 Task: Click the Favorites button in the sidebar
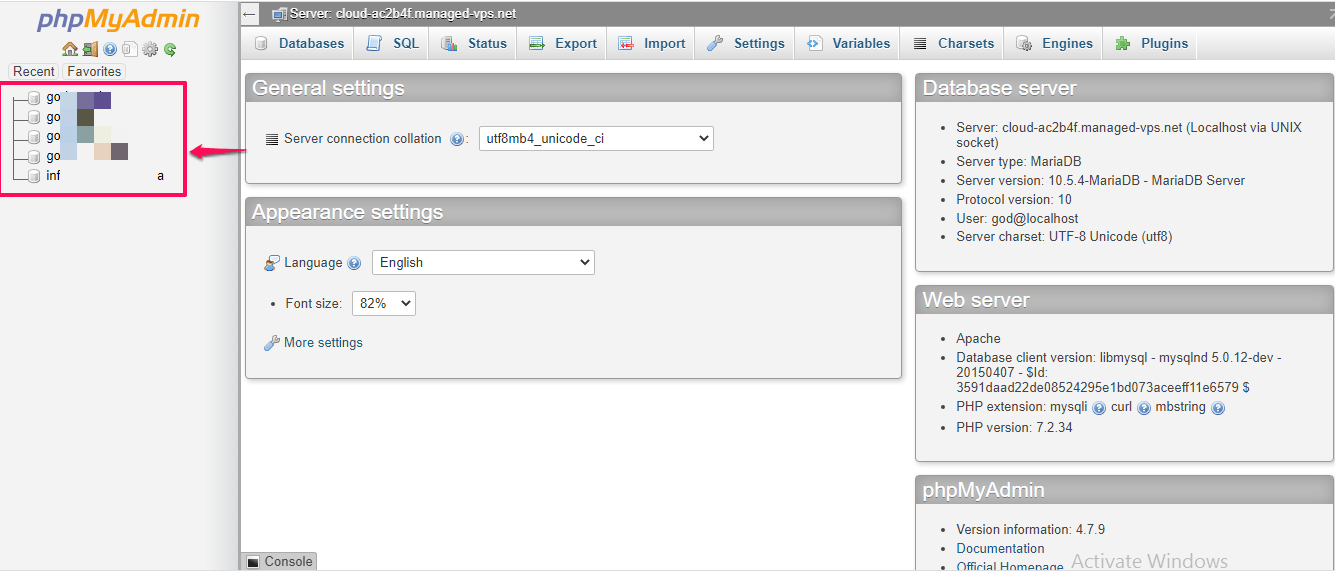pos(94,71)
